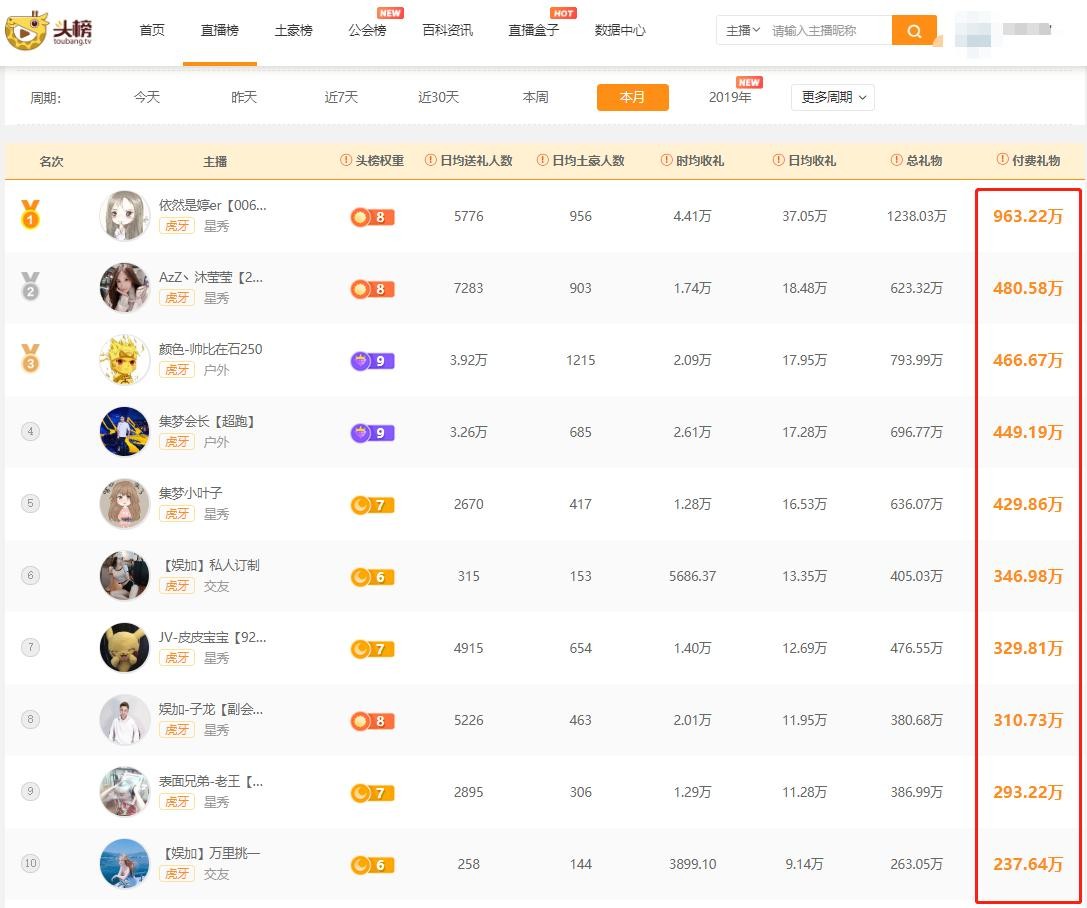Switch to the 本周 period
The image size is (1087, 908).
click(535, 98)
